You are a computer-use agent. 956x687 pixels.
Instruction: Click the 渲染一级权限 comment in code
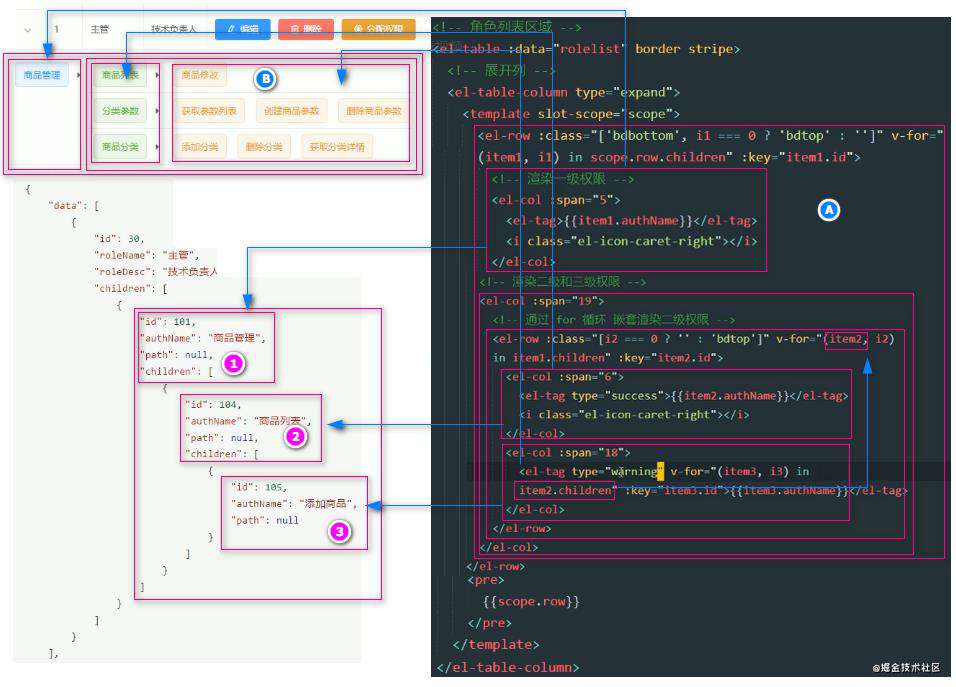coord(563,179)
